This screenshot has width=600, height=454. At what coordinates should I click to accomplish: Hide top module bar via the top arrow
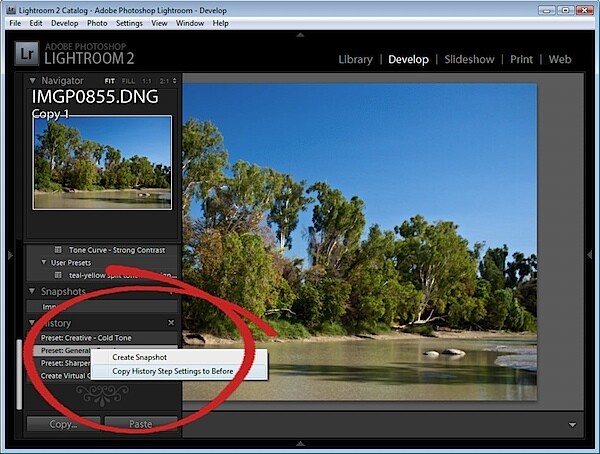click(300, 35)
